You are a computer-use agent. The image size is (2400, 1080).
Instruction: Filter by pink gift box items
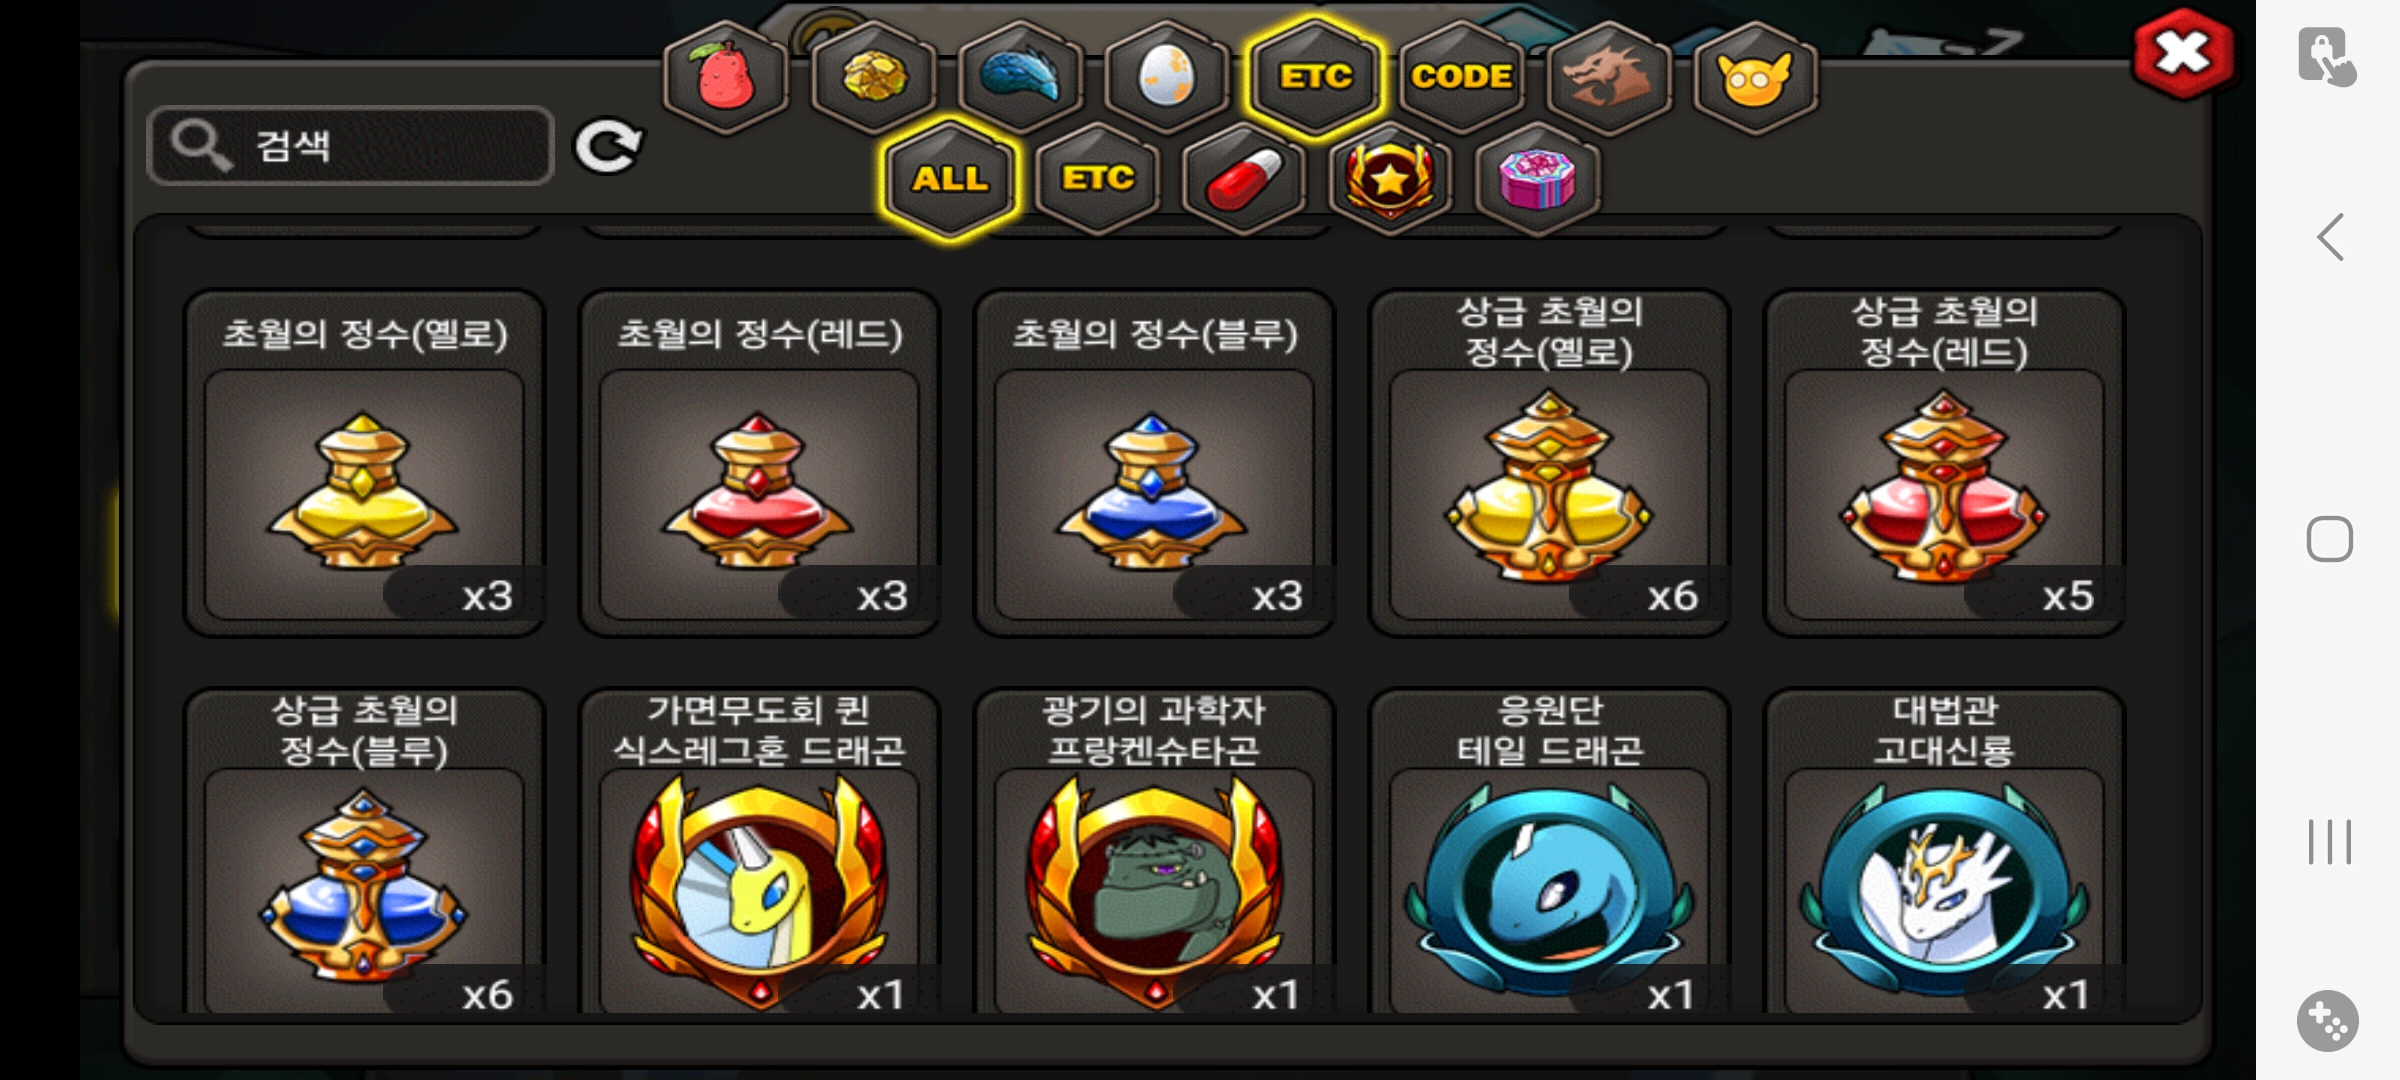1537,179
